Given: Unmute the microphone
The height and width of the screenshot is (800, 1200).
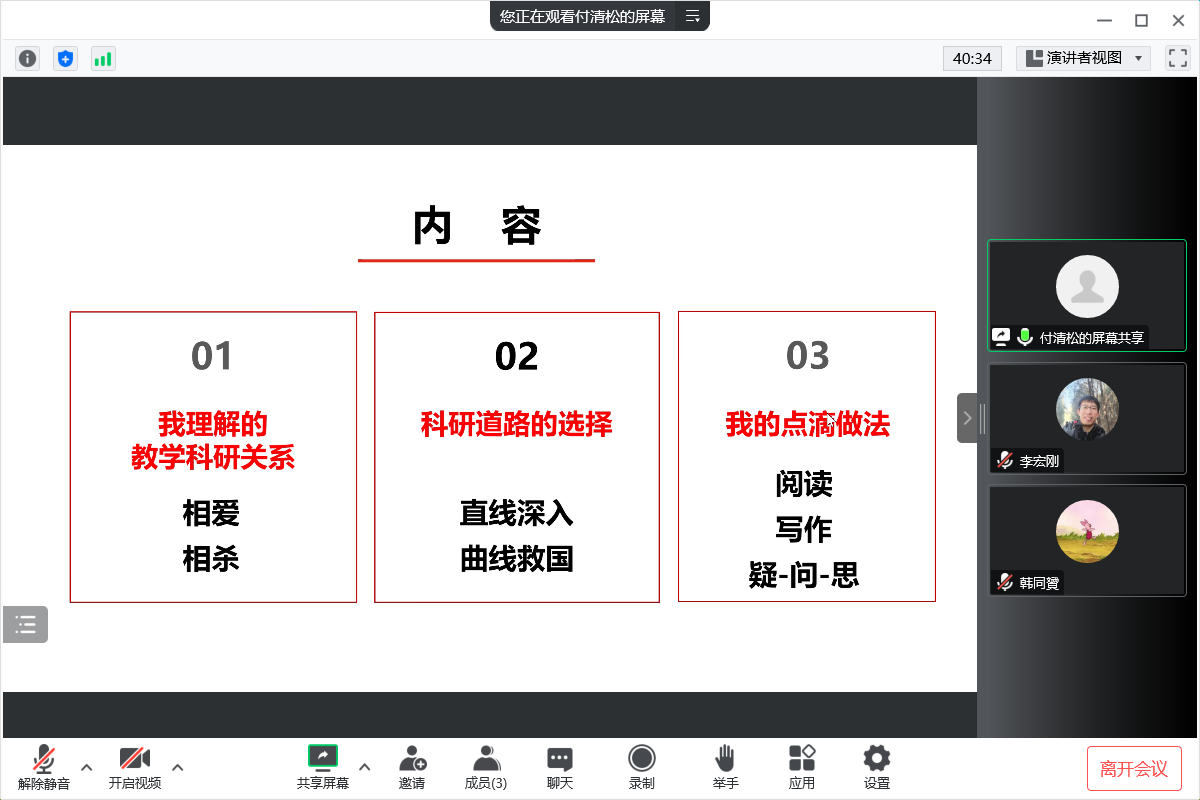Looking at the screenshot, I should click(x=44, y=767).
